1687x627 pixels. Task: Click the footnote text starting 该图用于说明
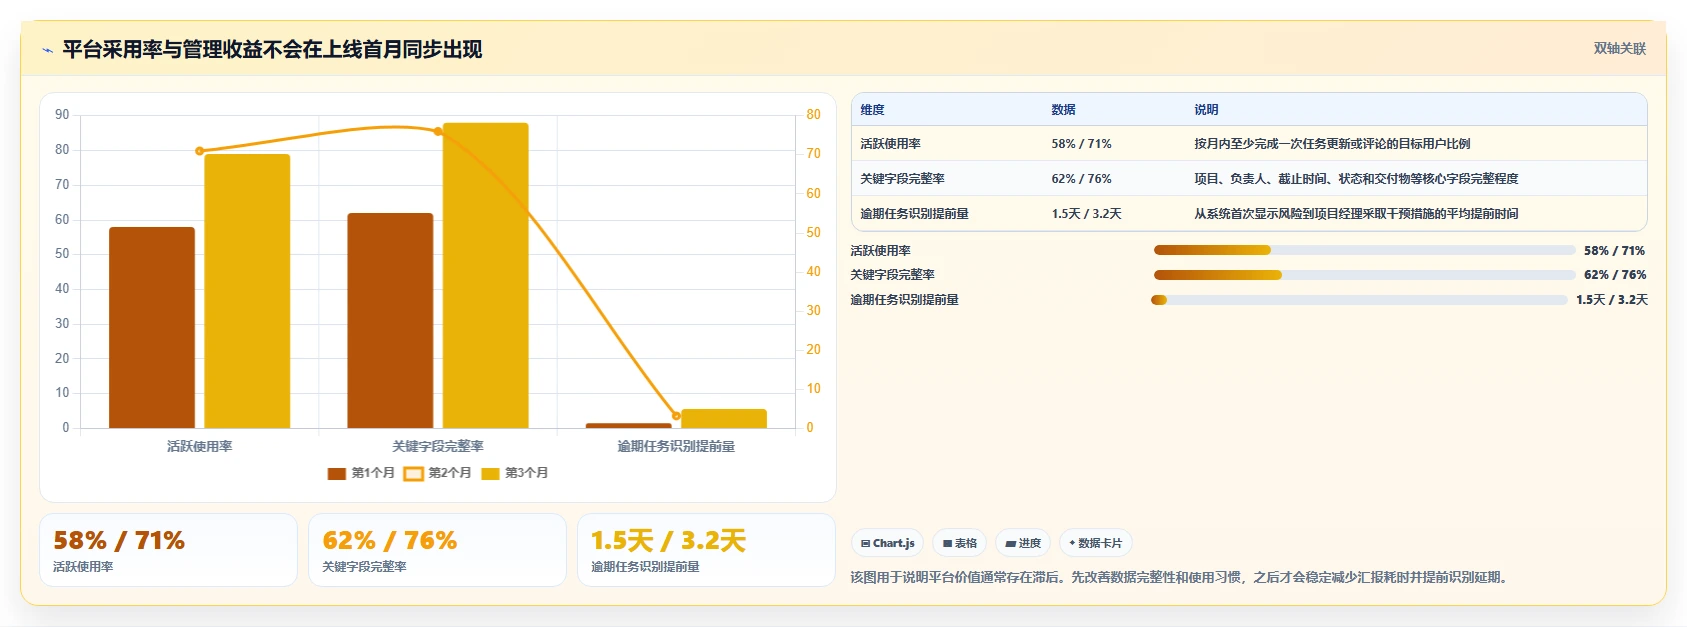(x=1181, y=577)
